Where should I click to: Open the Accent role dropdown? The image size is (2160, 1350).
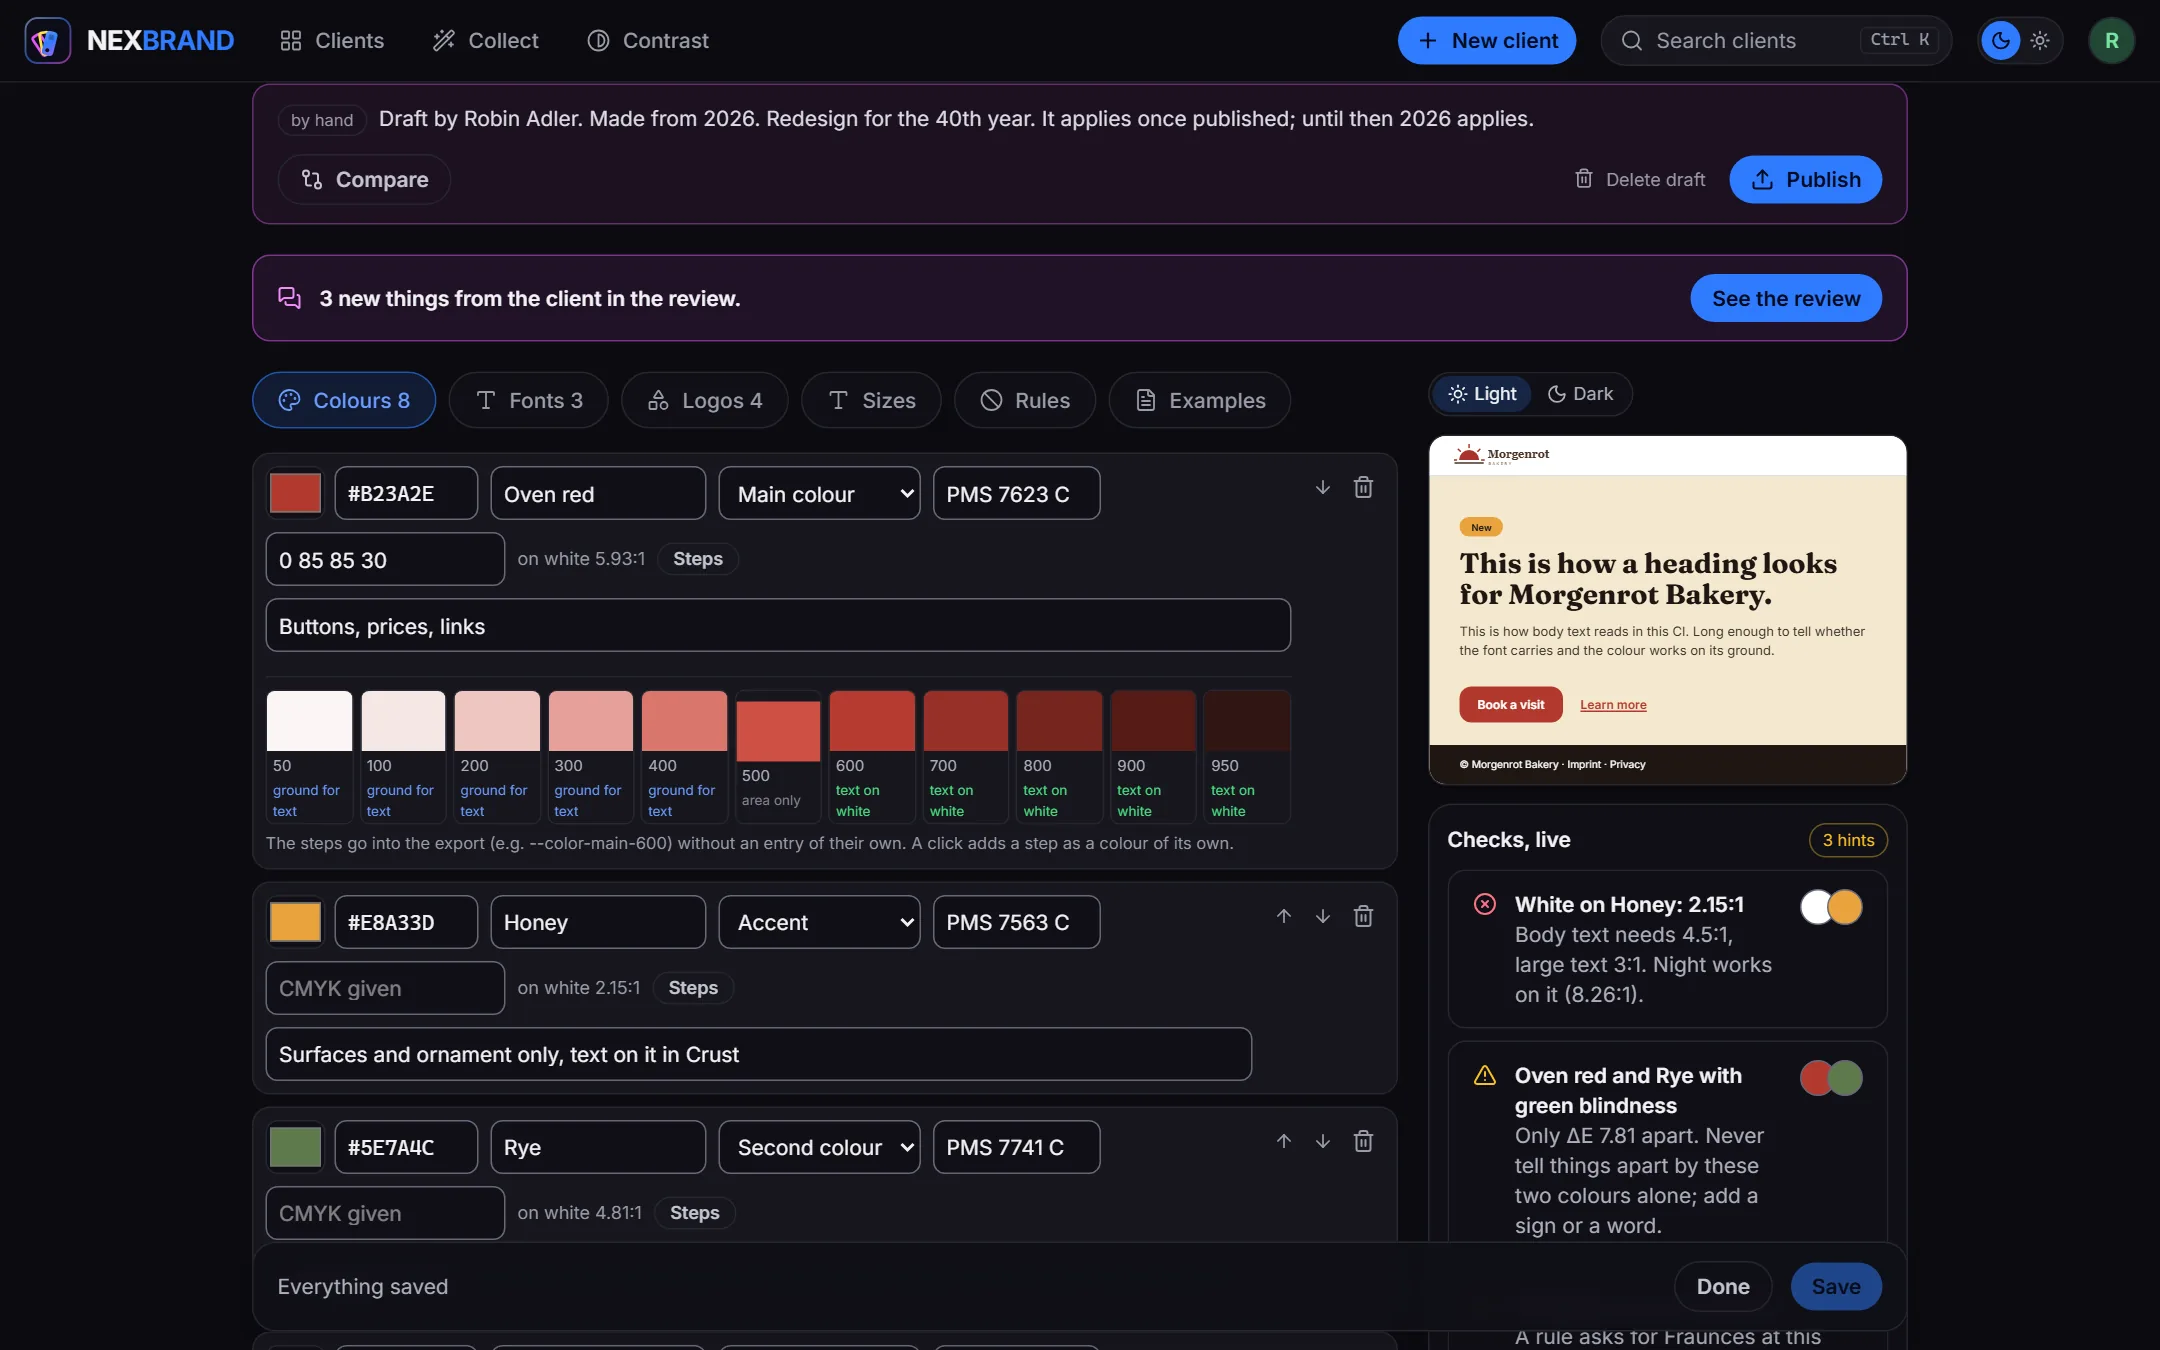pyautogui.click(x=819, y=923)
